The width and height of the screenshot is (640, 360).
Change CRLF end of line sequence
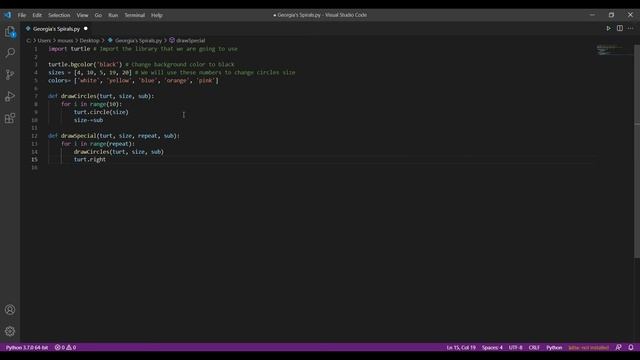[534, 347]
